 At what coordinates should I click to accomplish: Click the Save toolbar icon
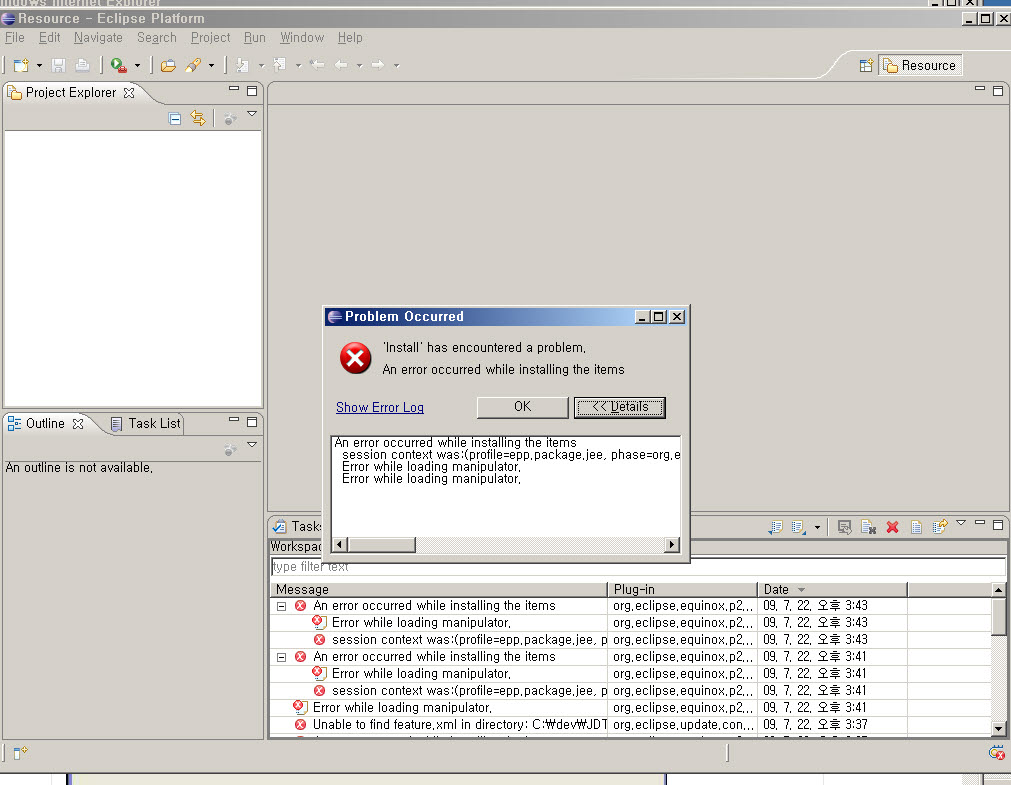(58, 65)
